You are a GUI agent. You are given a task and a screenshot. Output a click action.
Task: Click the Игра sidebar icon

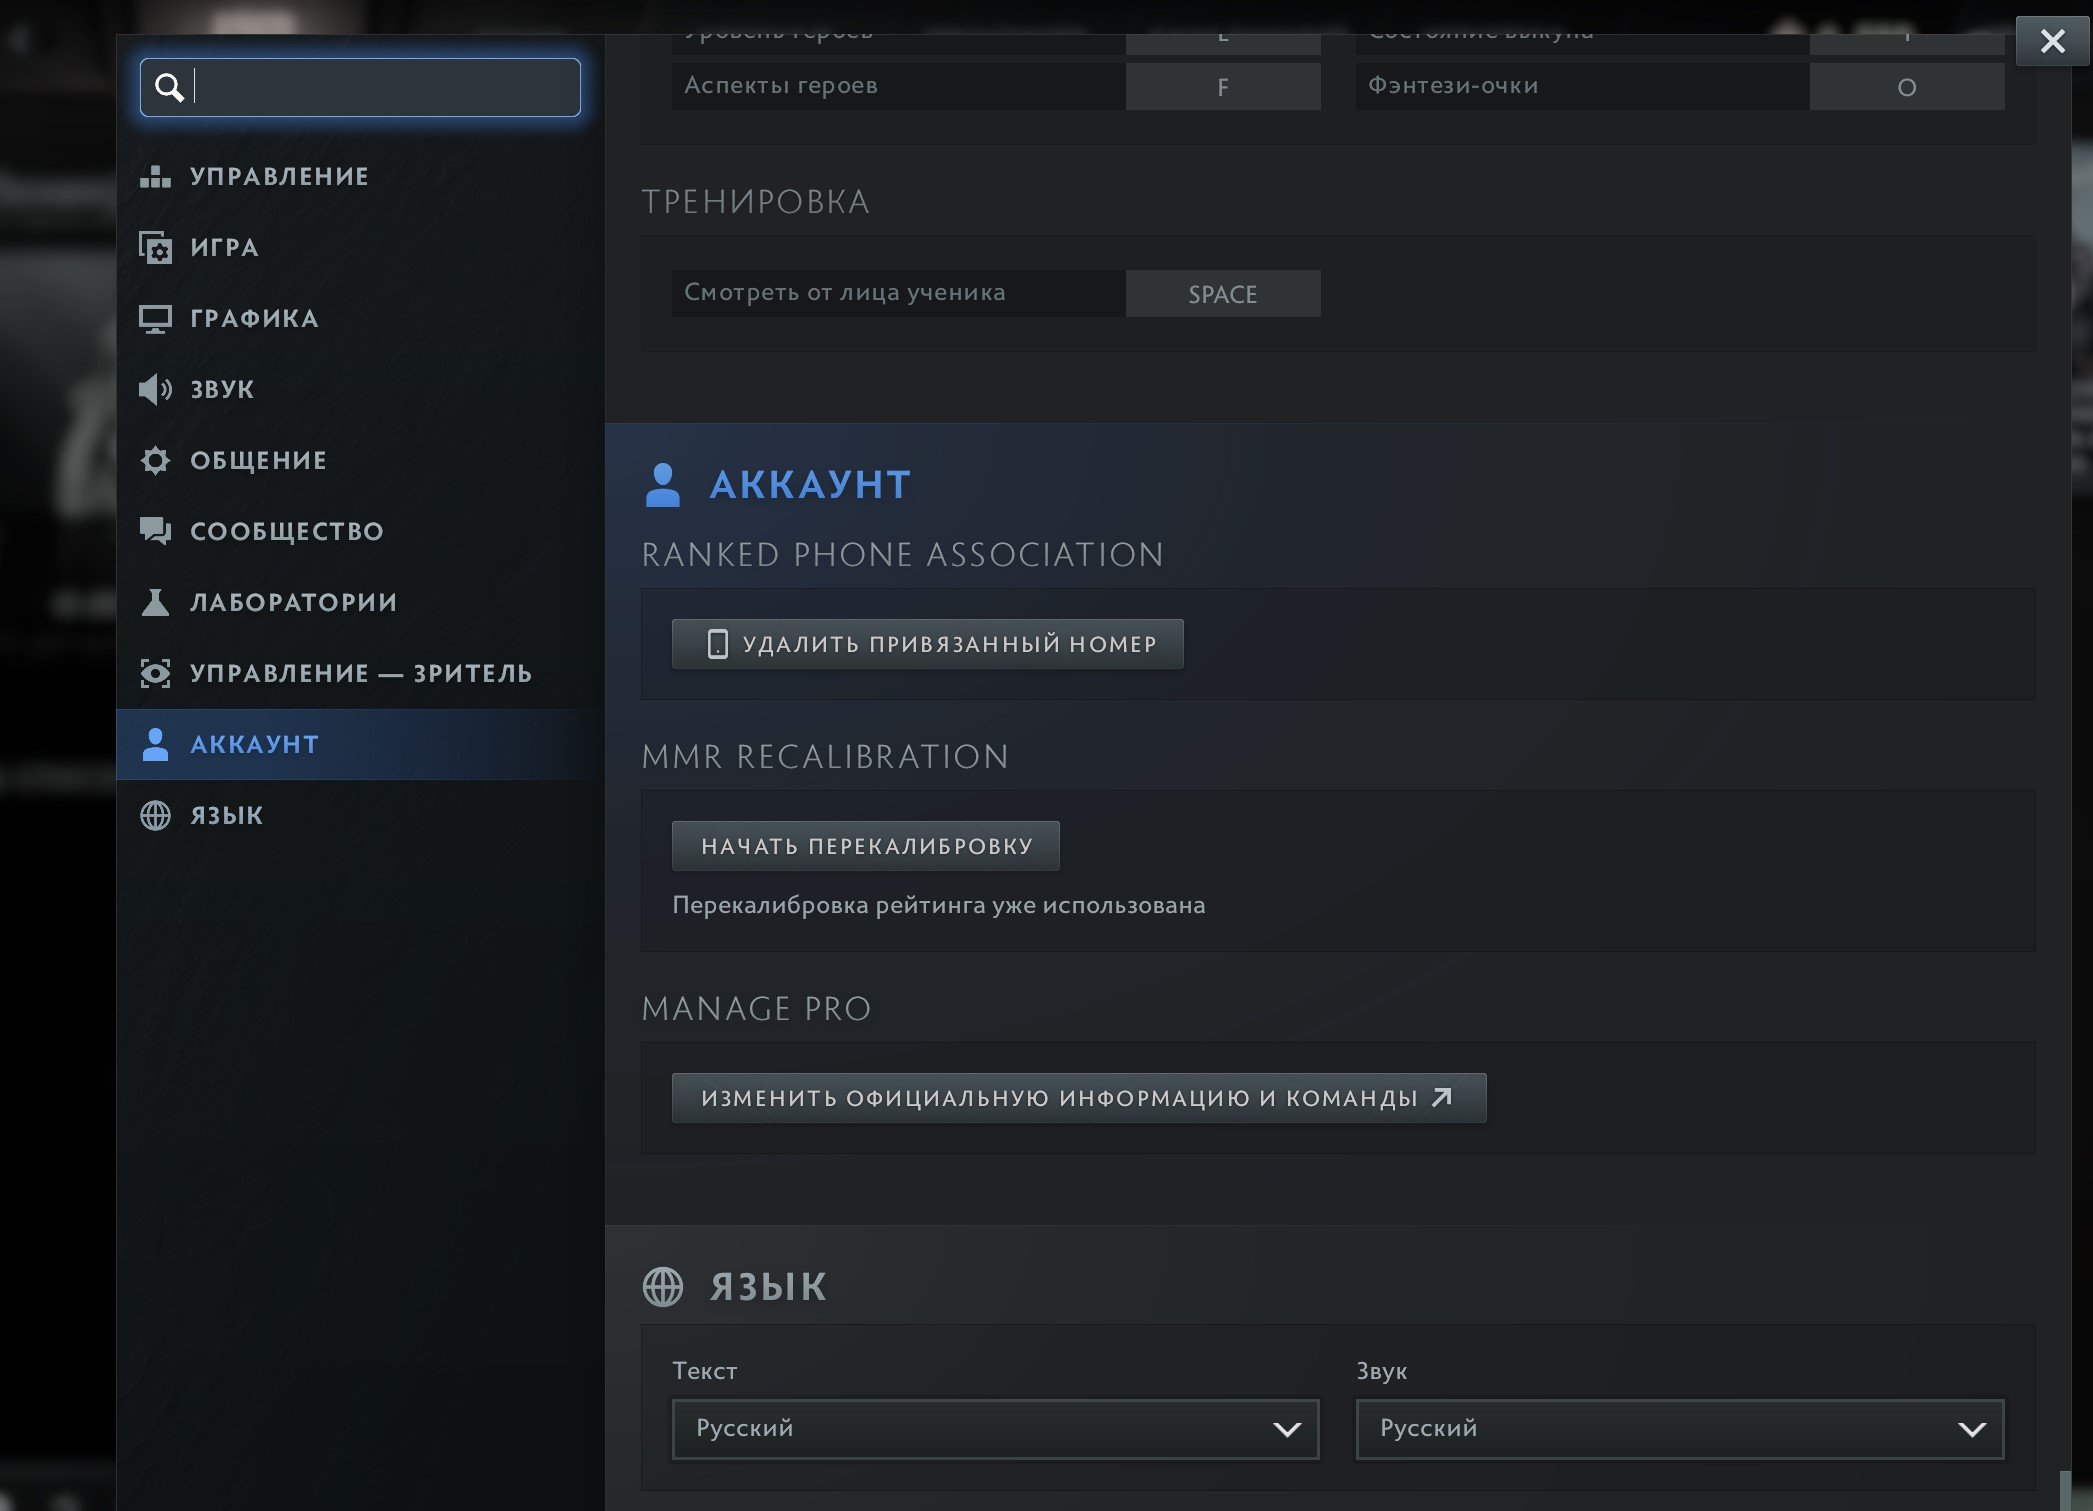tap(155, 247)
